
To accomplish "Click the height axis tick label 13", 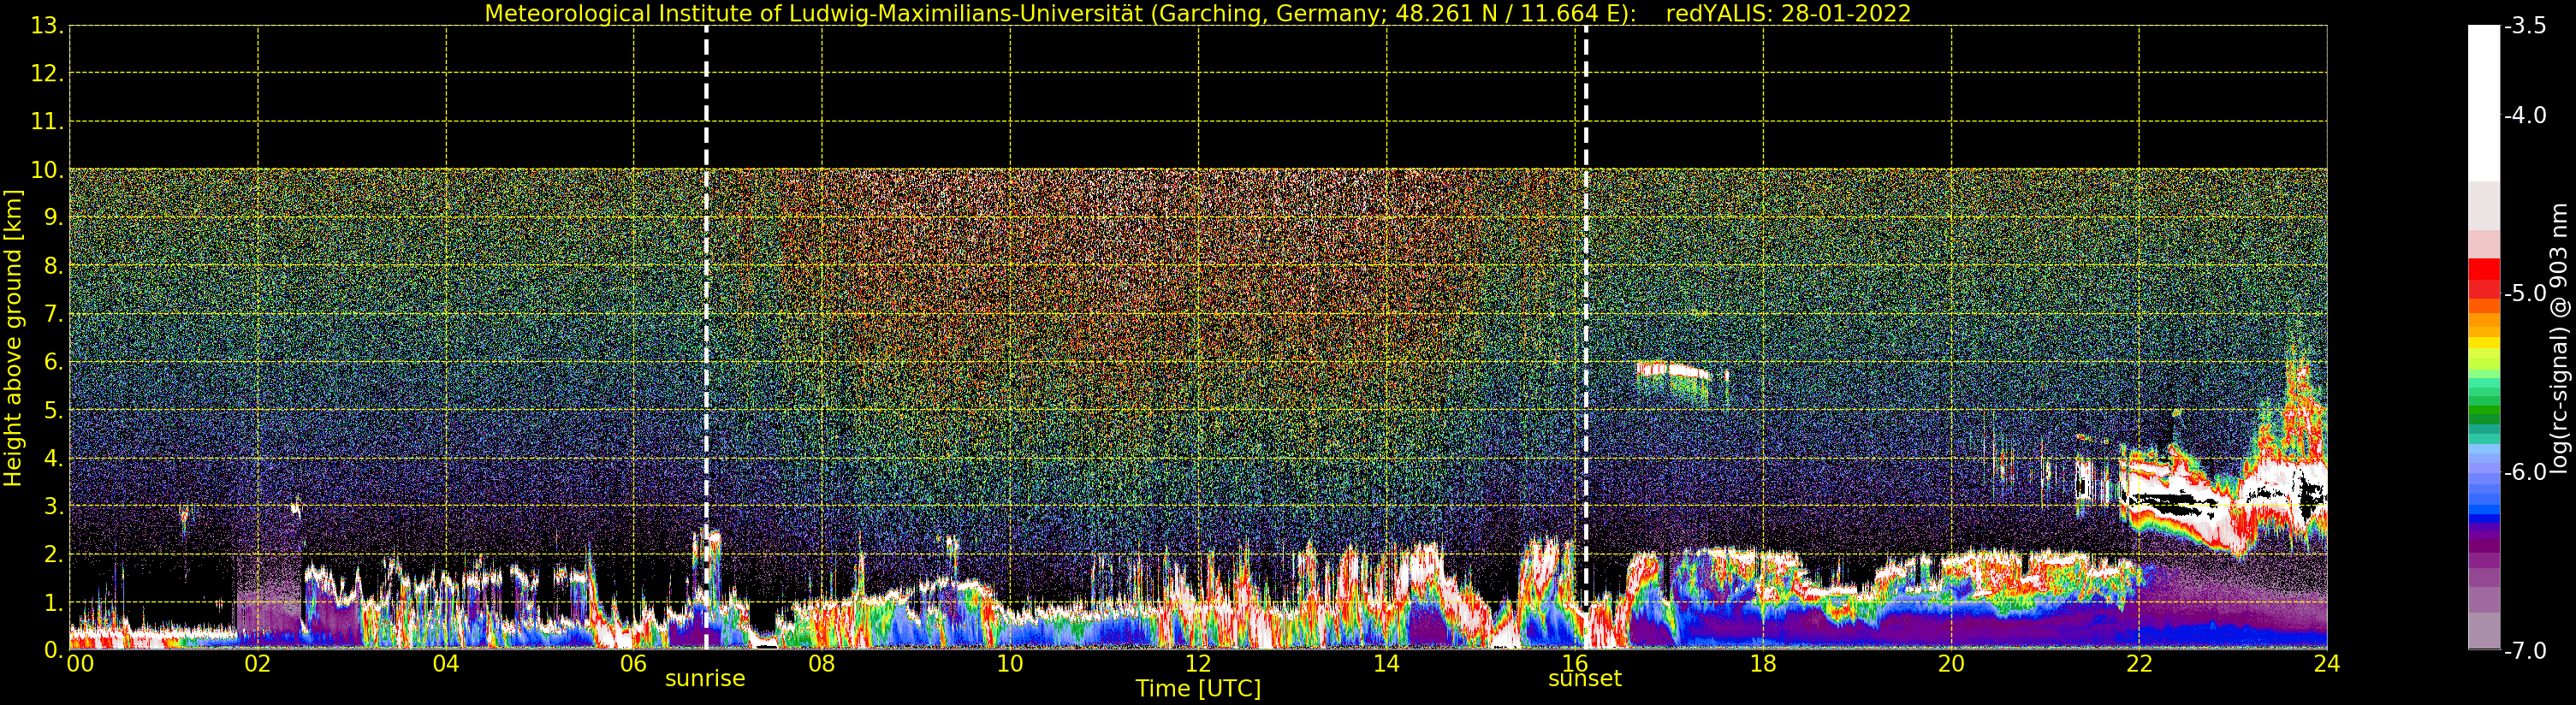I will tap(47, 26).
